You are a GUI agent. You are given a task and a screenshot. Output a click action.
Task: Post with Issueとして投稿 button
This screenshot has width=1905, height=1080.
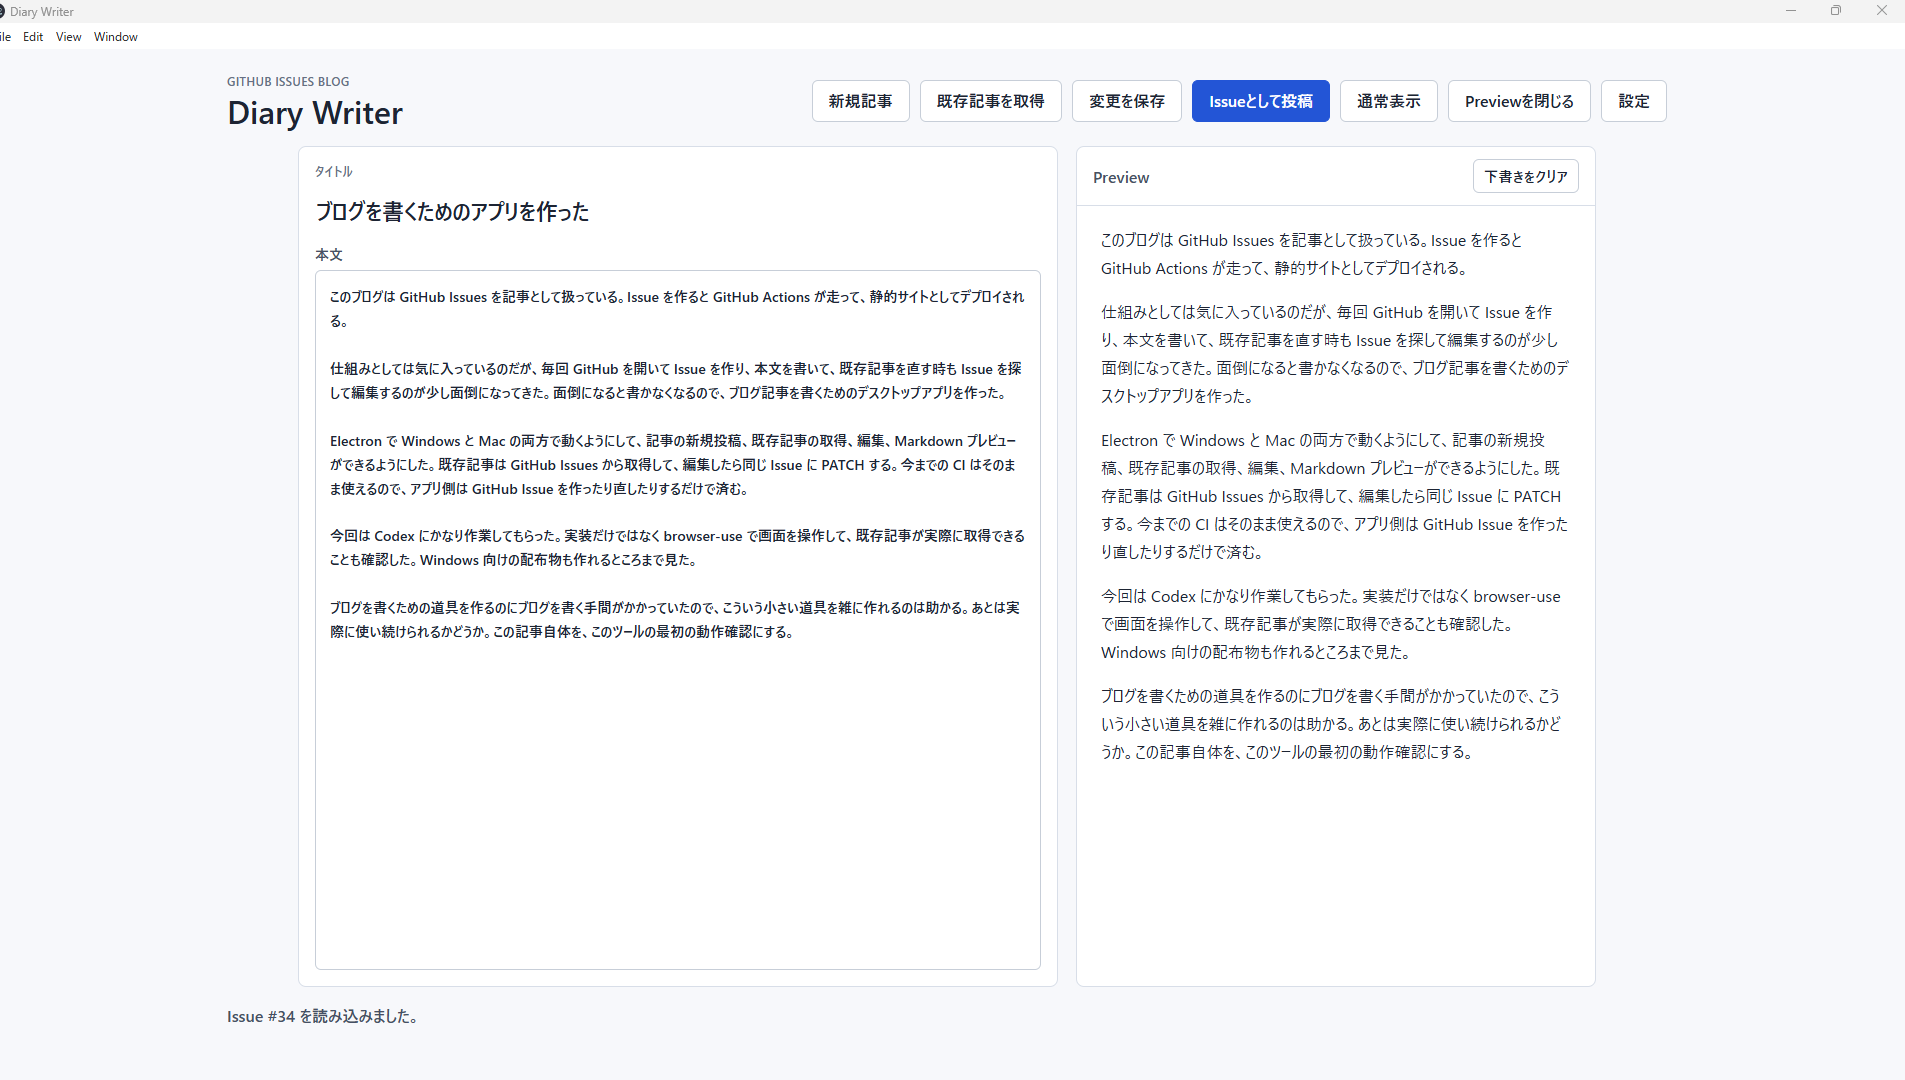pos(1260,101)
